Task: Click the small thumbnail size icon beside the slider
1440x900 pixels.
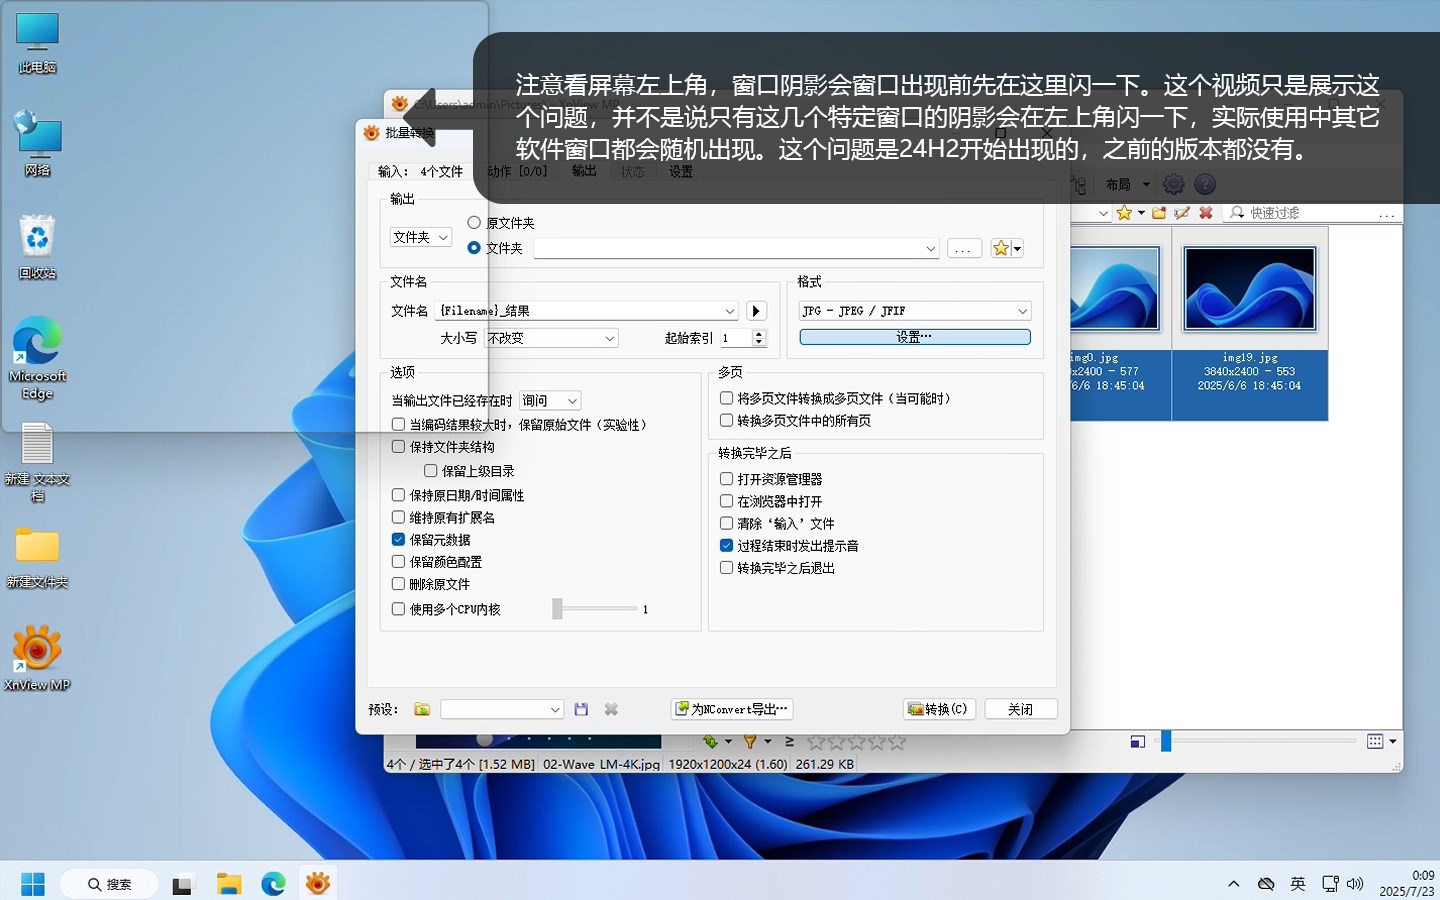Action: (1137, 741)
